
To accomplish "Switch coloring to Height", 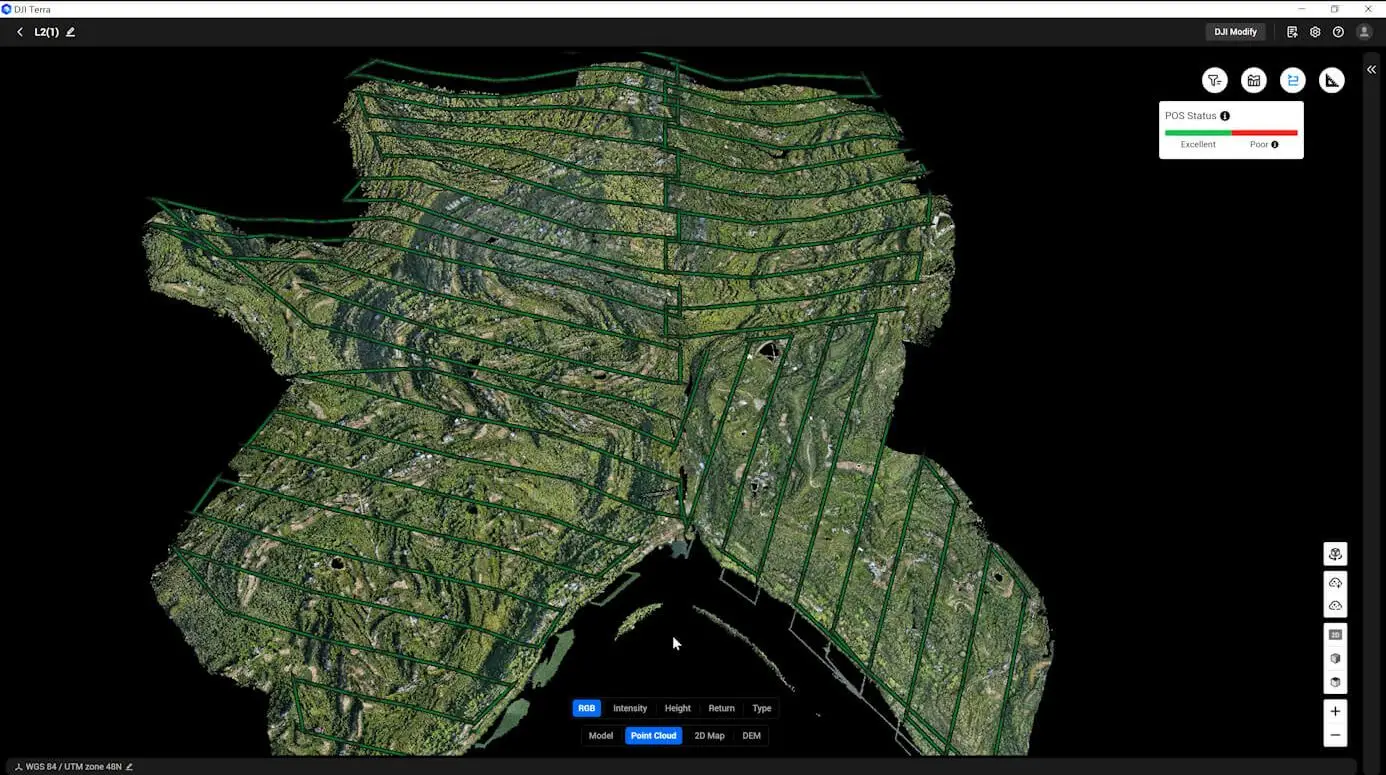I will [678, 708].
